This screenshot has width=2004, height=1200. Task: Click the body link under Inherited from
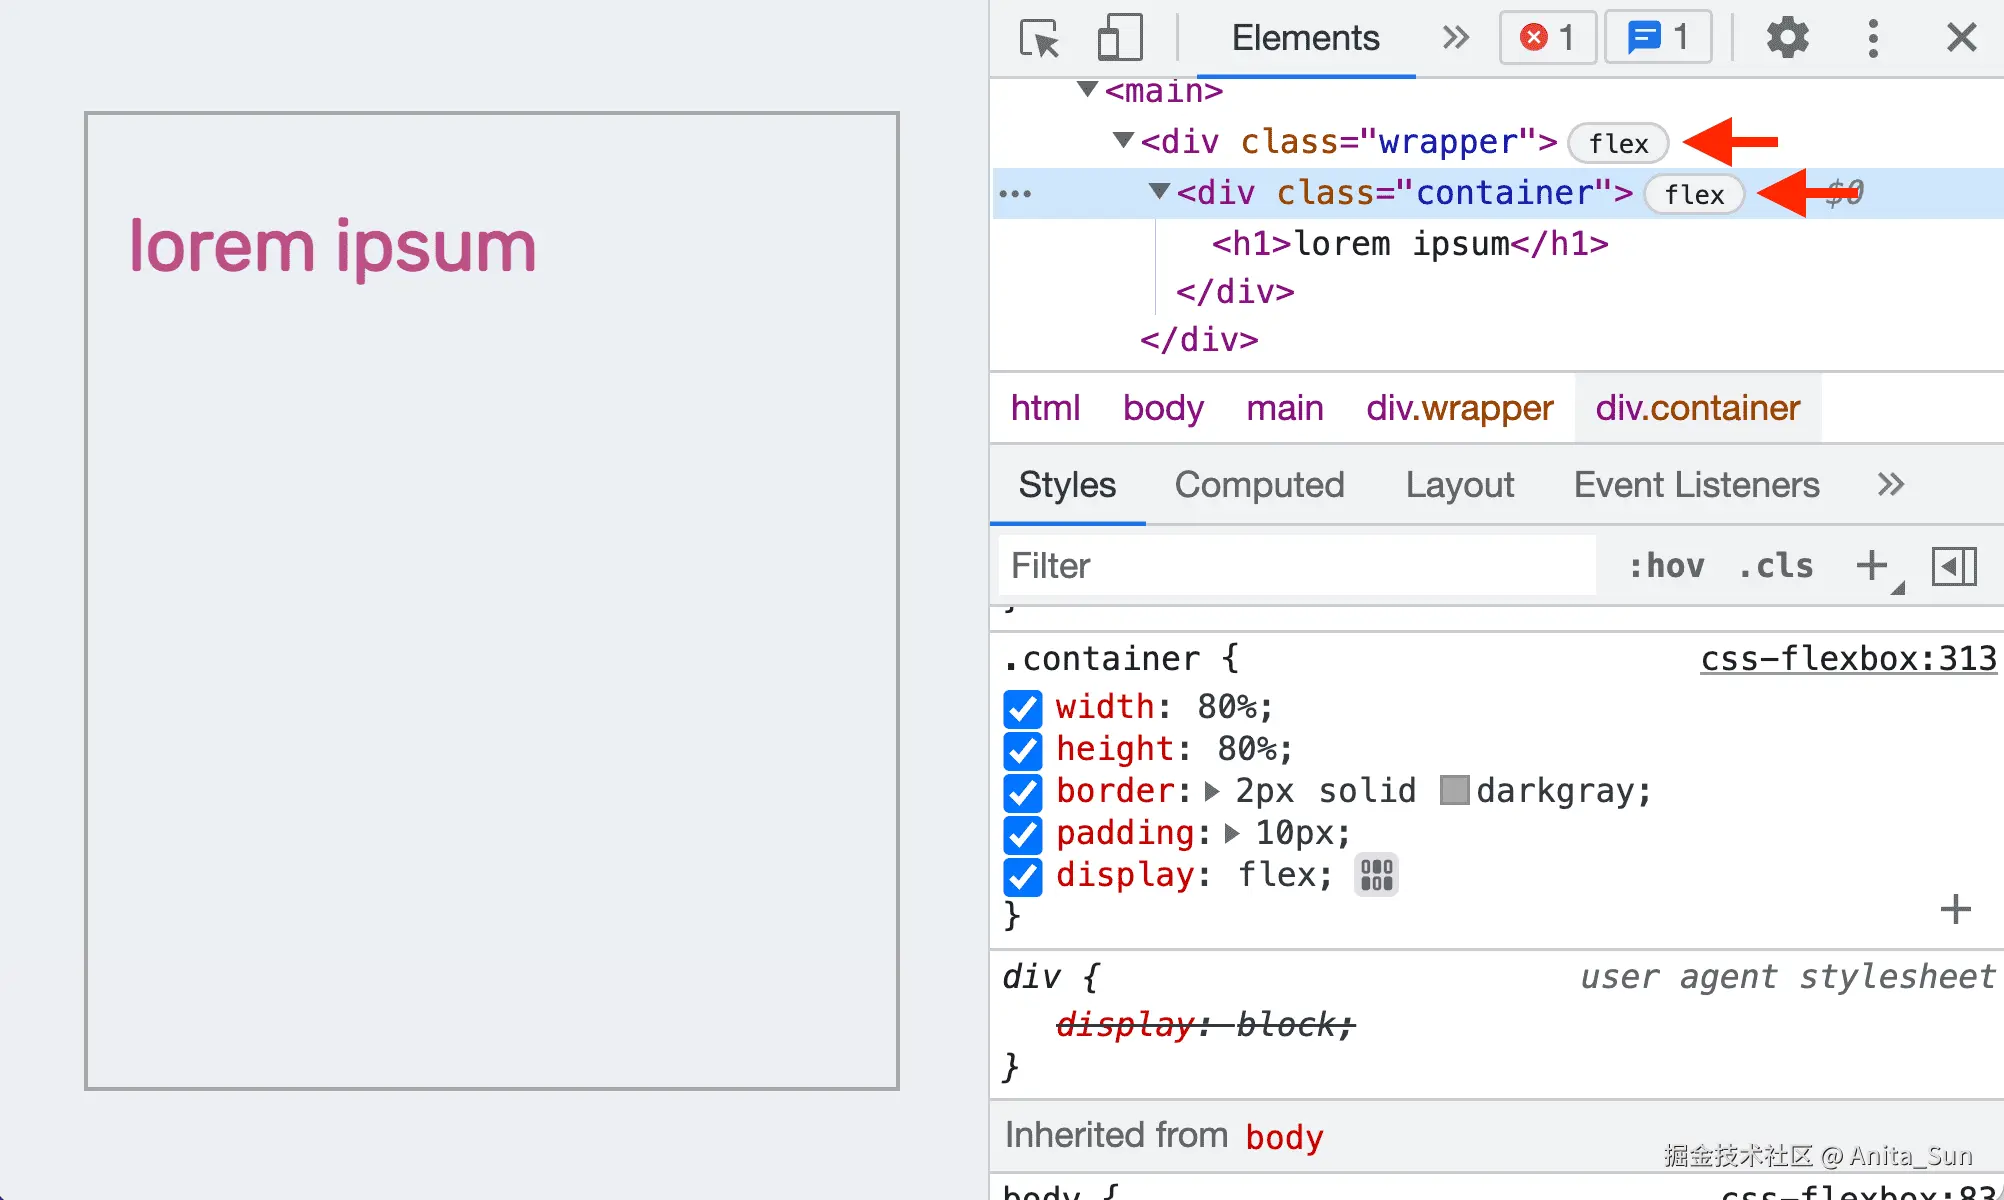(x=1284, y=1137)
